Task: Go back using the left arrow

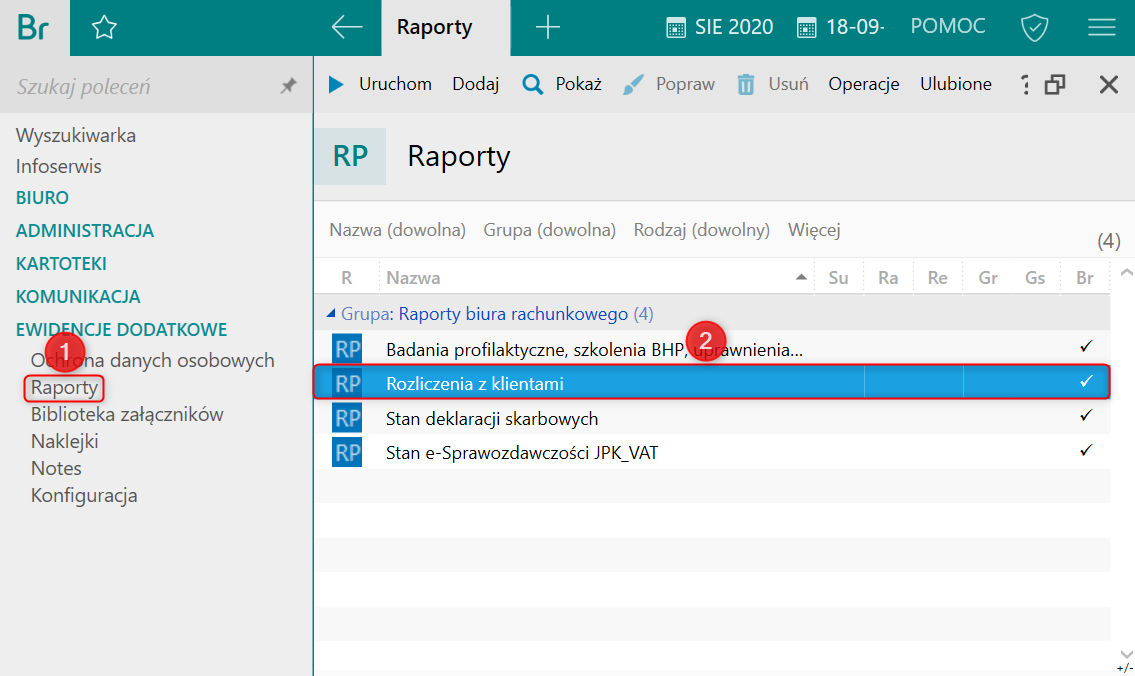Action: click(346, 28)
